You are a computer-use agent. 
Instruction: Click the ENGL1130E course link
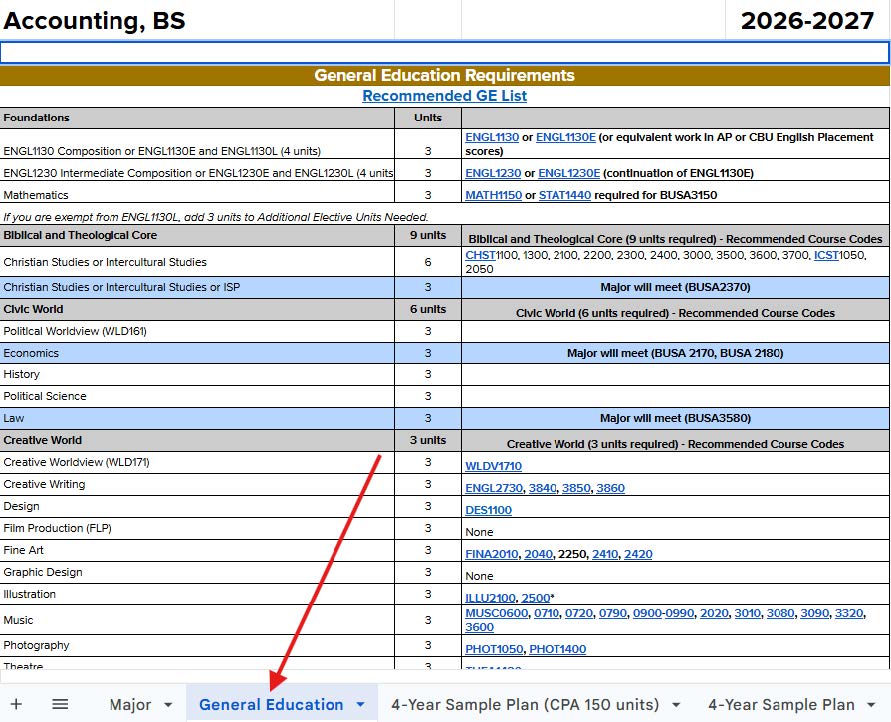click(x=565, y=137)
